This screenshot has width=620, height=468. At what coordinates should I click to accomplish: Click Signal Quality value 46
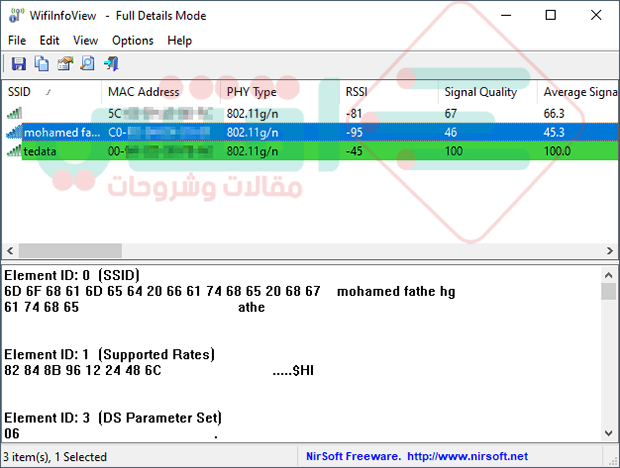[450, 132]
